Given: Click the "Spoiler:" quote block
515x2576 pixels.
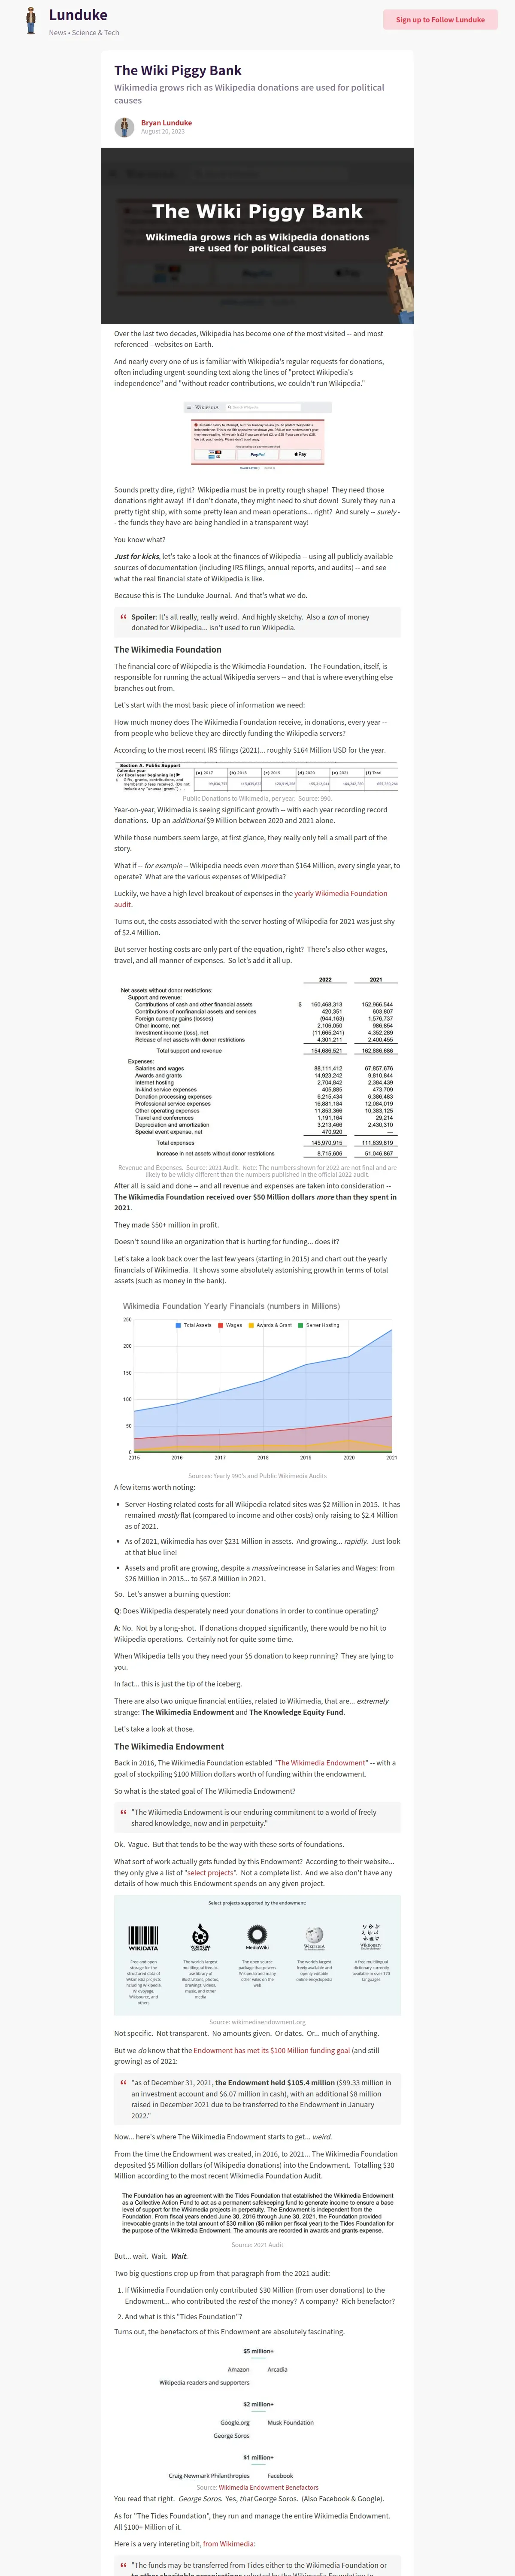Looking at the screenshot, I should [x=257, y=622].
